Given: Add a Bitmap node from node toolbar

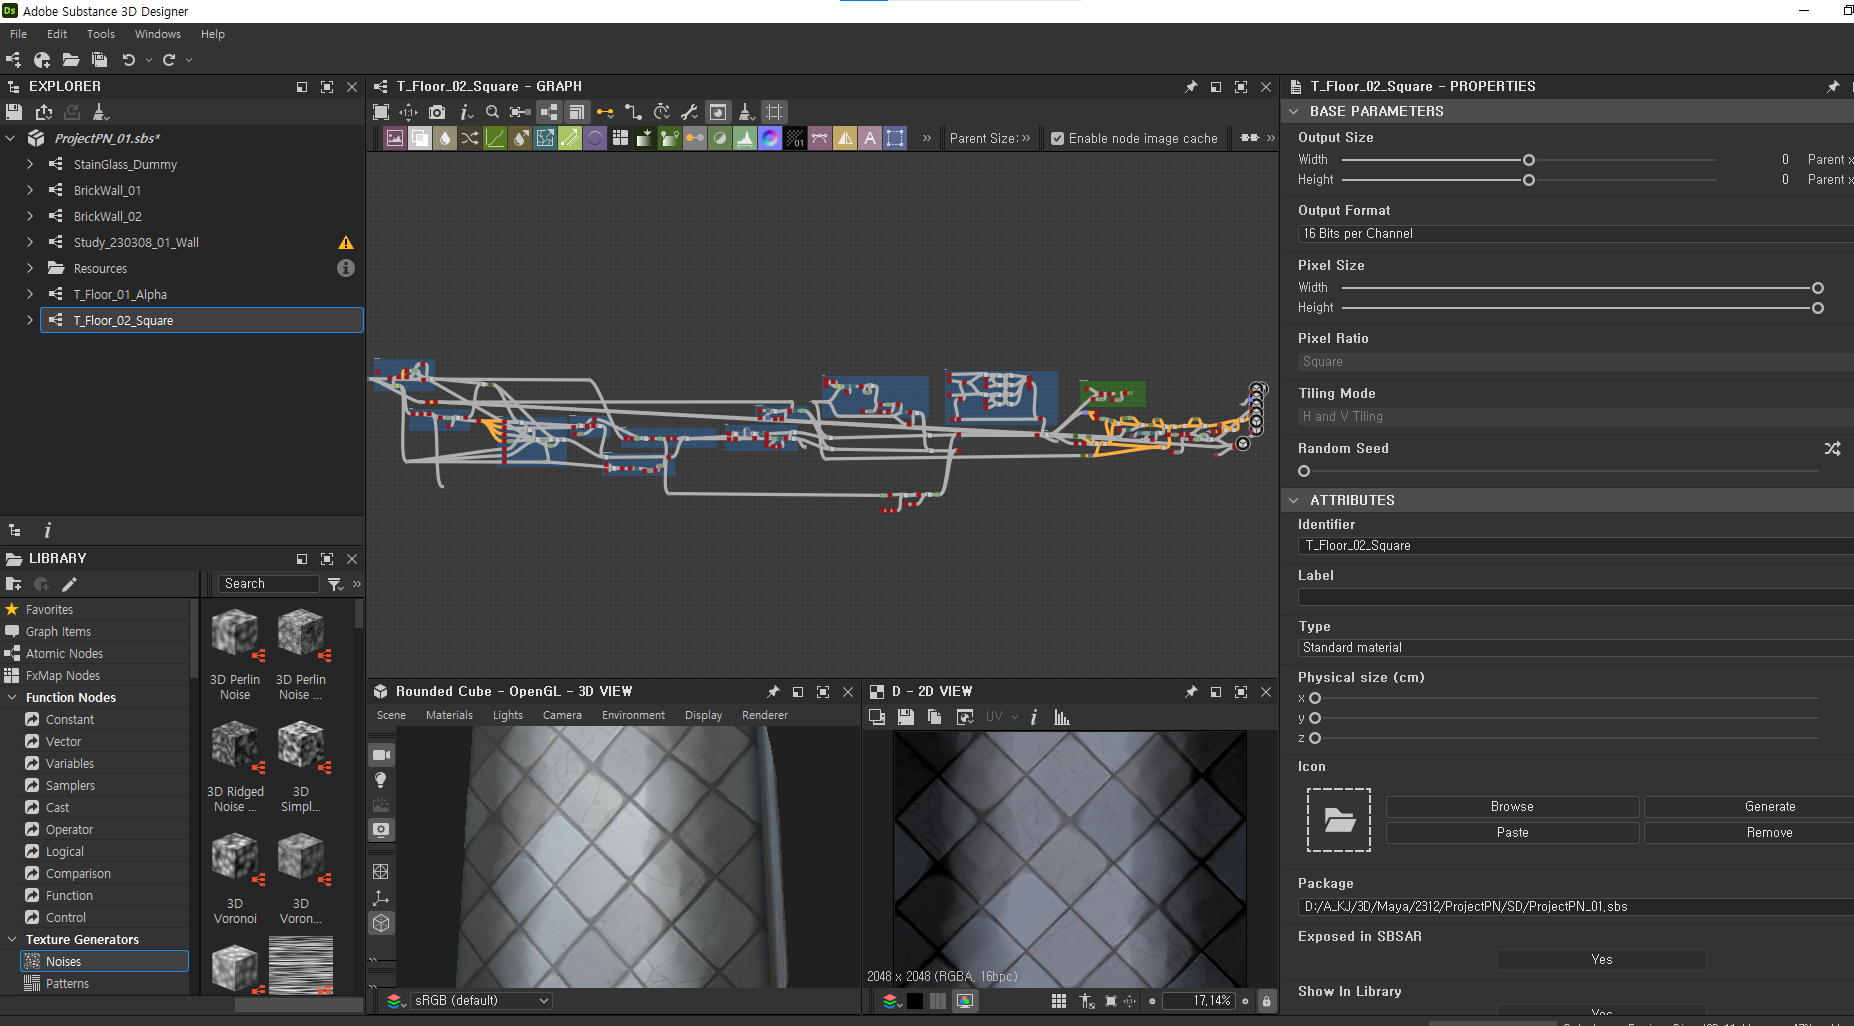Looking at the screenshot, I should [395, 138].
